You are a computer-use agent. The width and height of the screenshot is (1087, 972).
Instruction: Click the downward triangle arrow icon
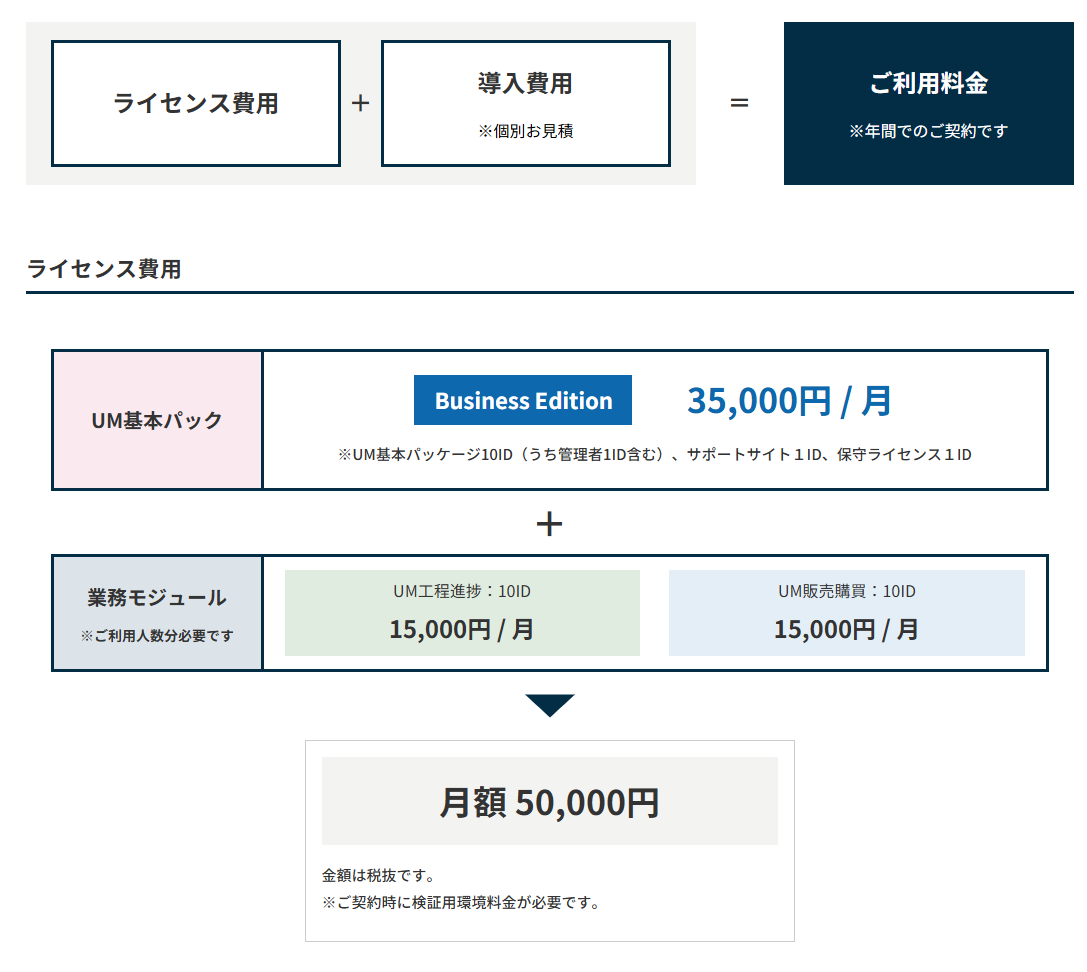coord(549,705)
